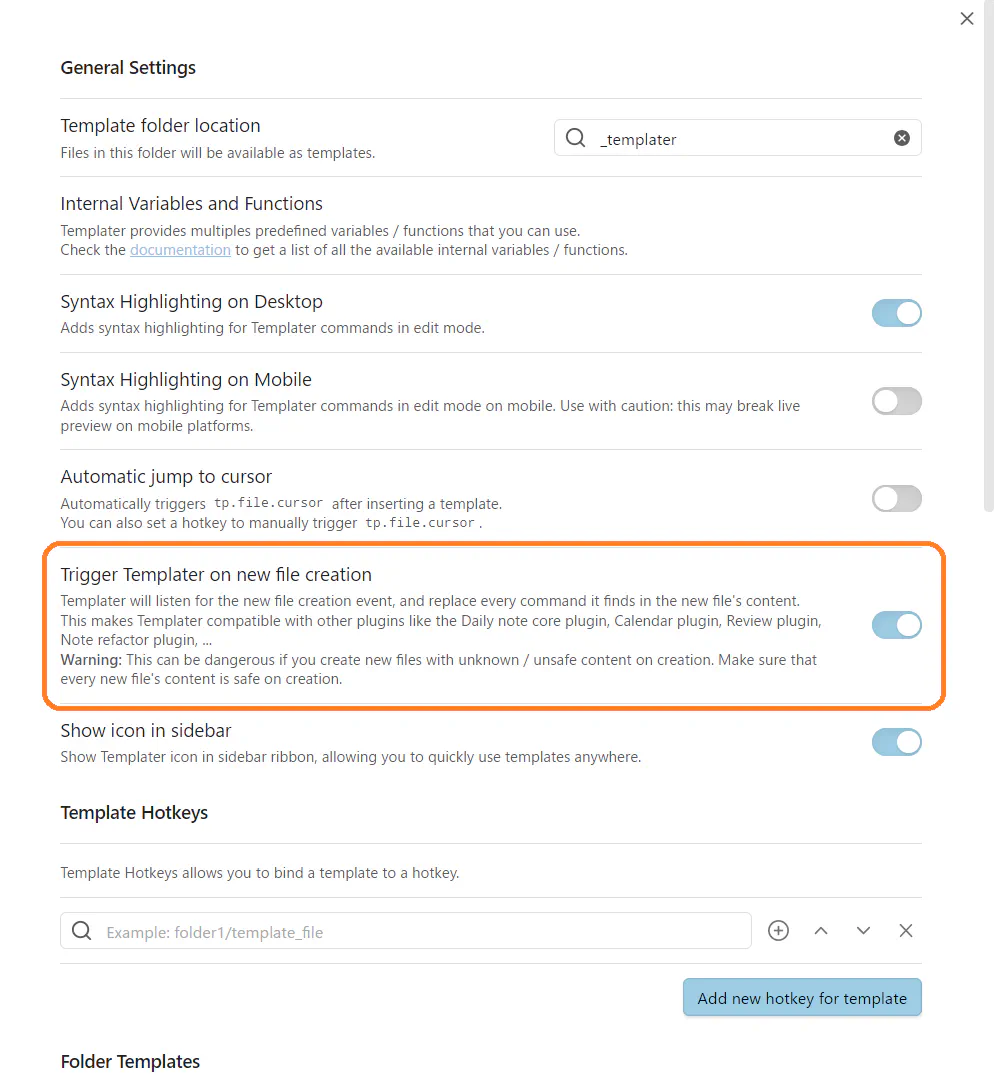
Task: Open the documentation link
Action: tap(180, 250)
